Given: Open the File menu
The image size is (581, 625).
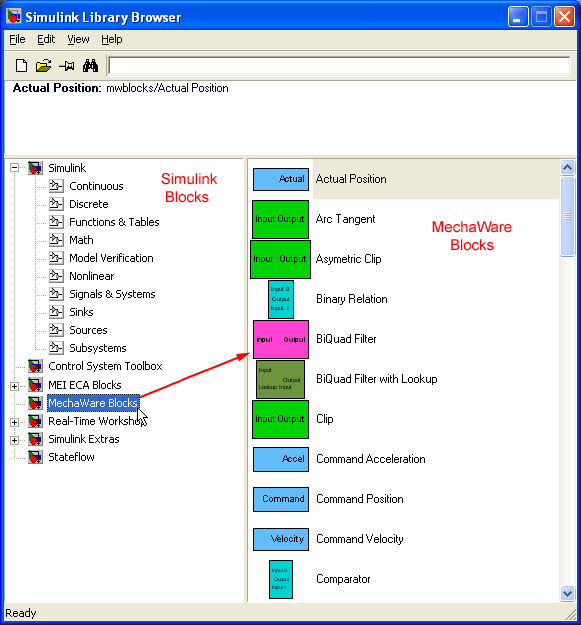Looking at the screenshot, I should [x=17, y=39].
